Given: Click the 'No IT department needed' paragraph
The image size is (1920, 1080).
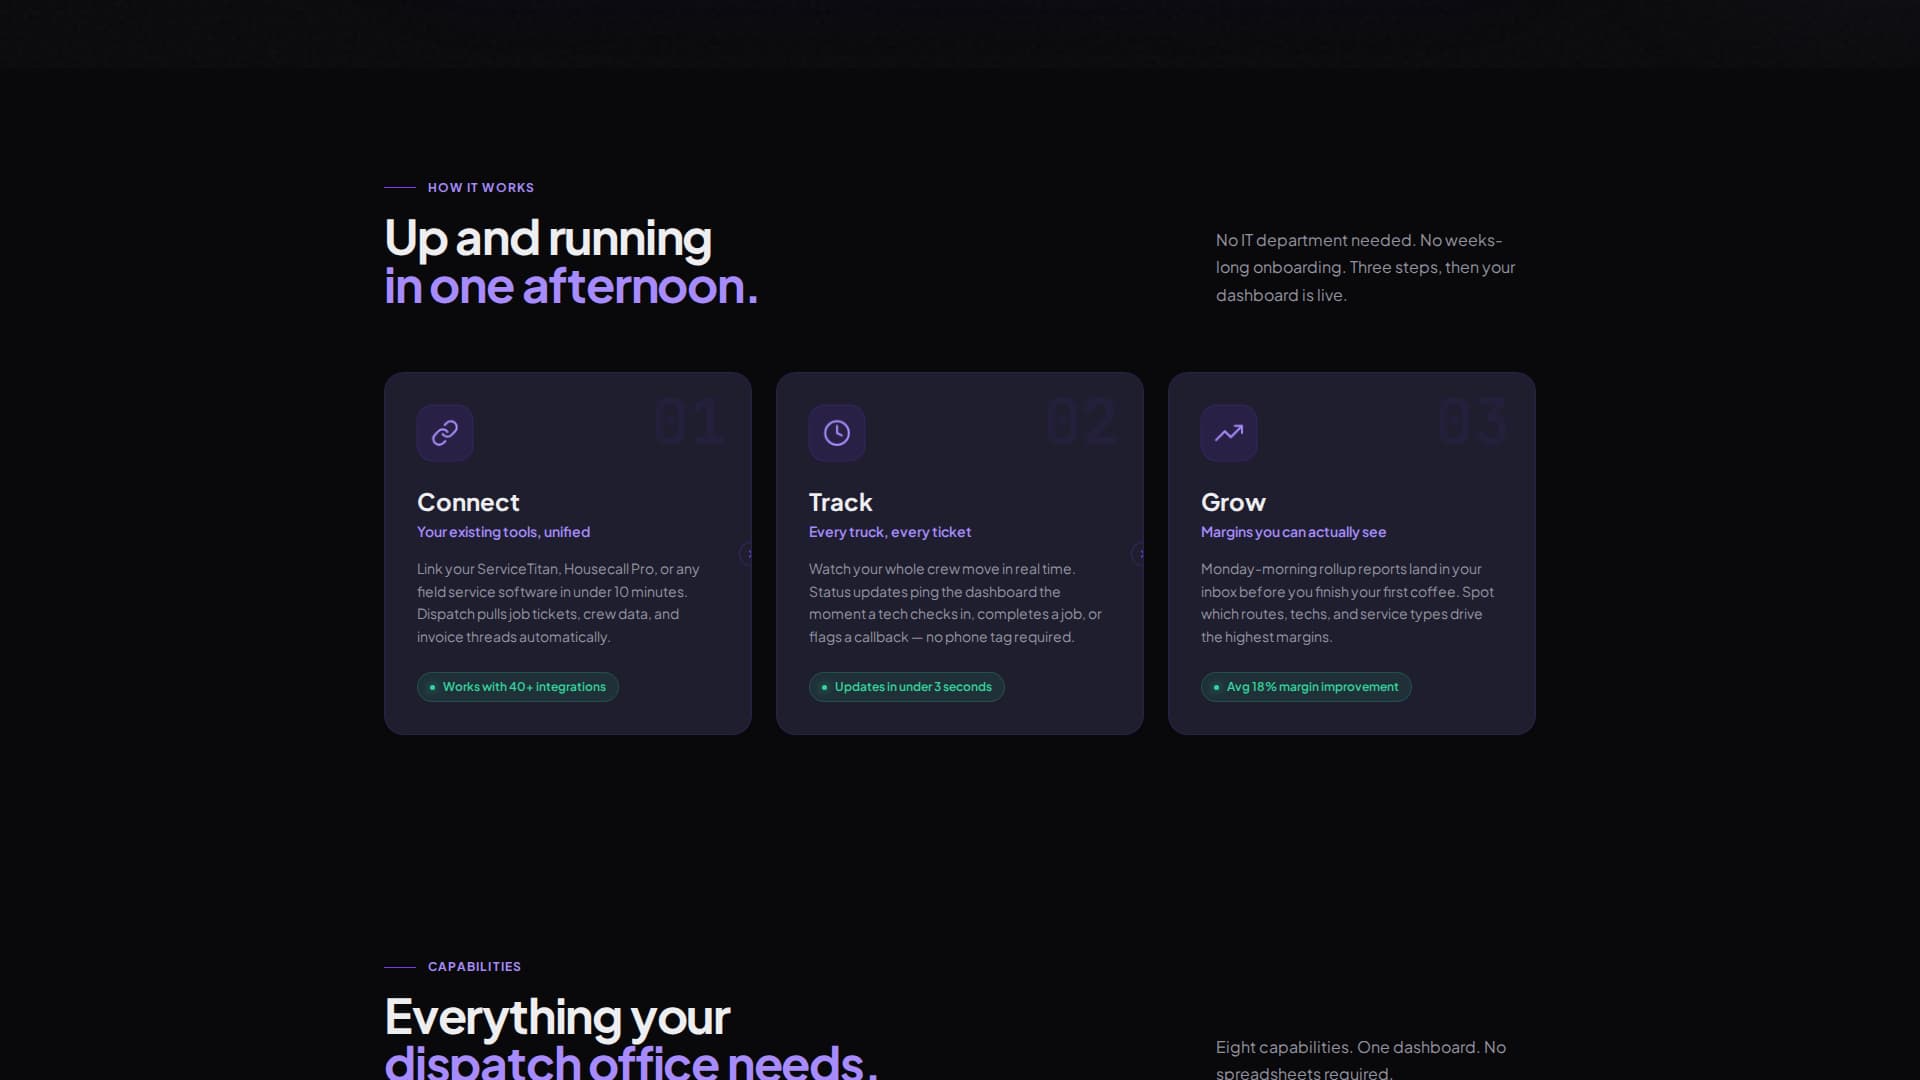Looking at the screenshot, I should pyautogui.click(x=1365, y=267).
